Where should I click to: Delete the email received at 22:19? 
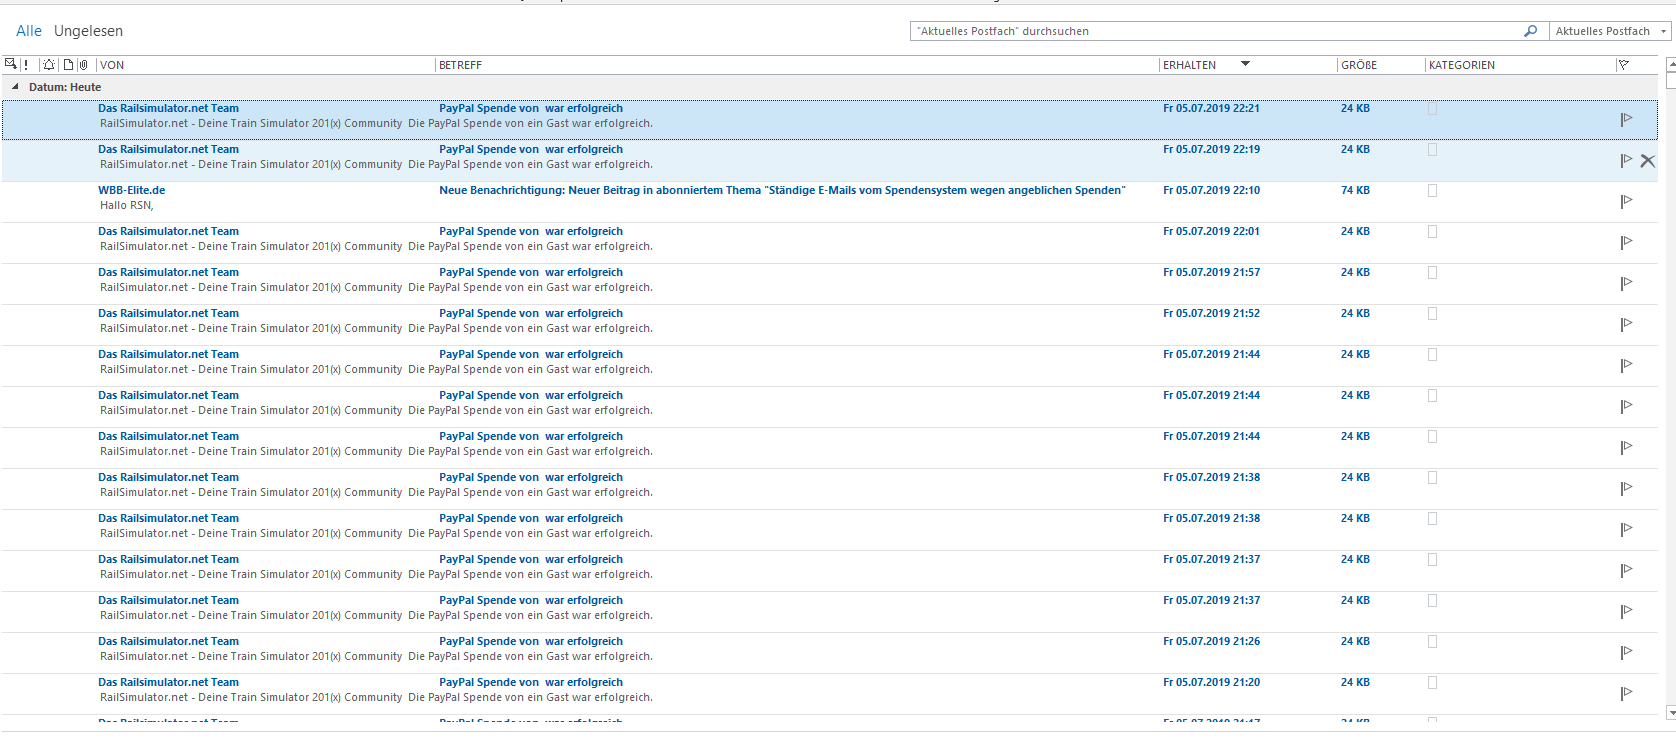pyautogui.click(x=1647, y=161)
